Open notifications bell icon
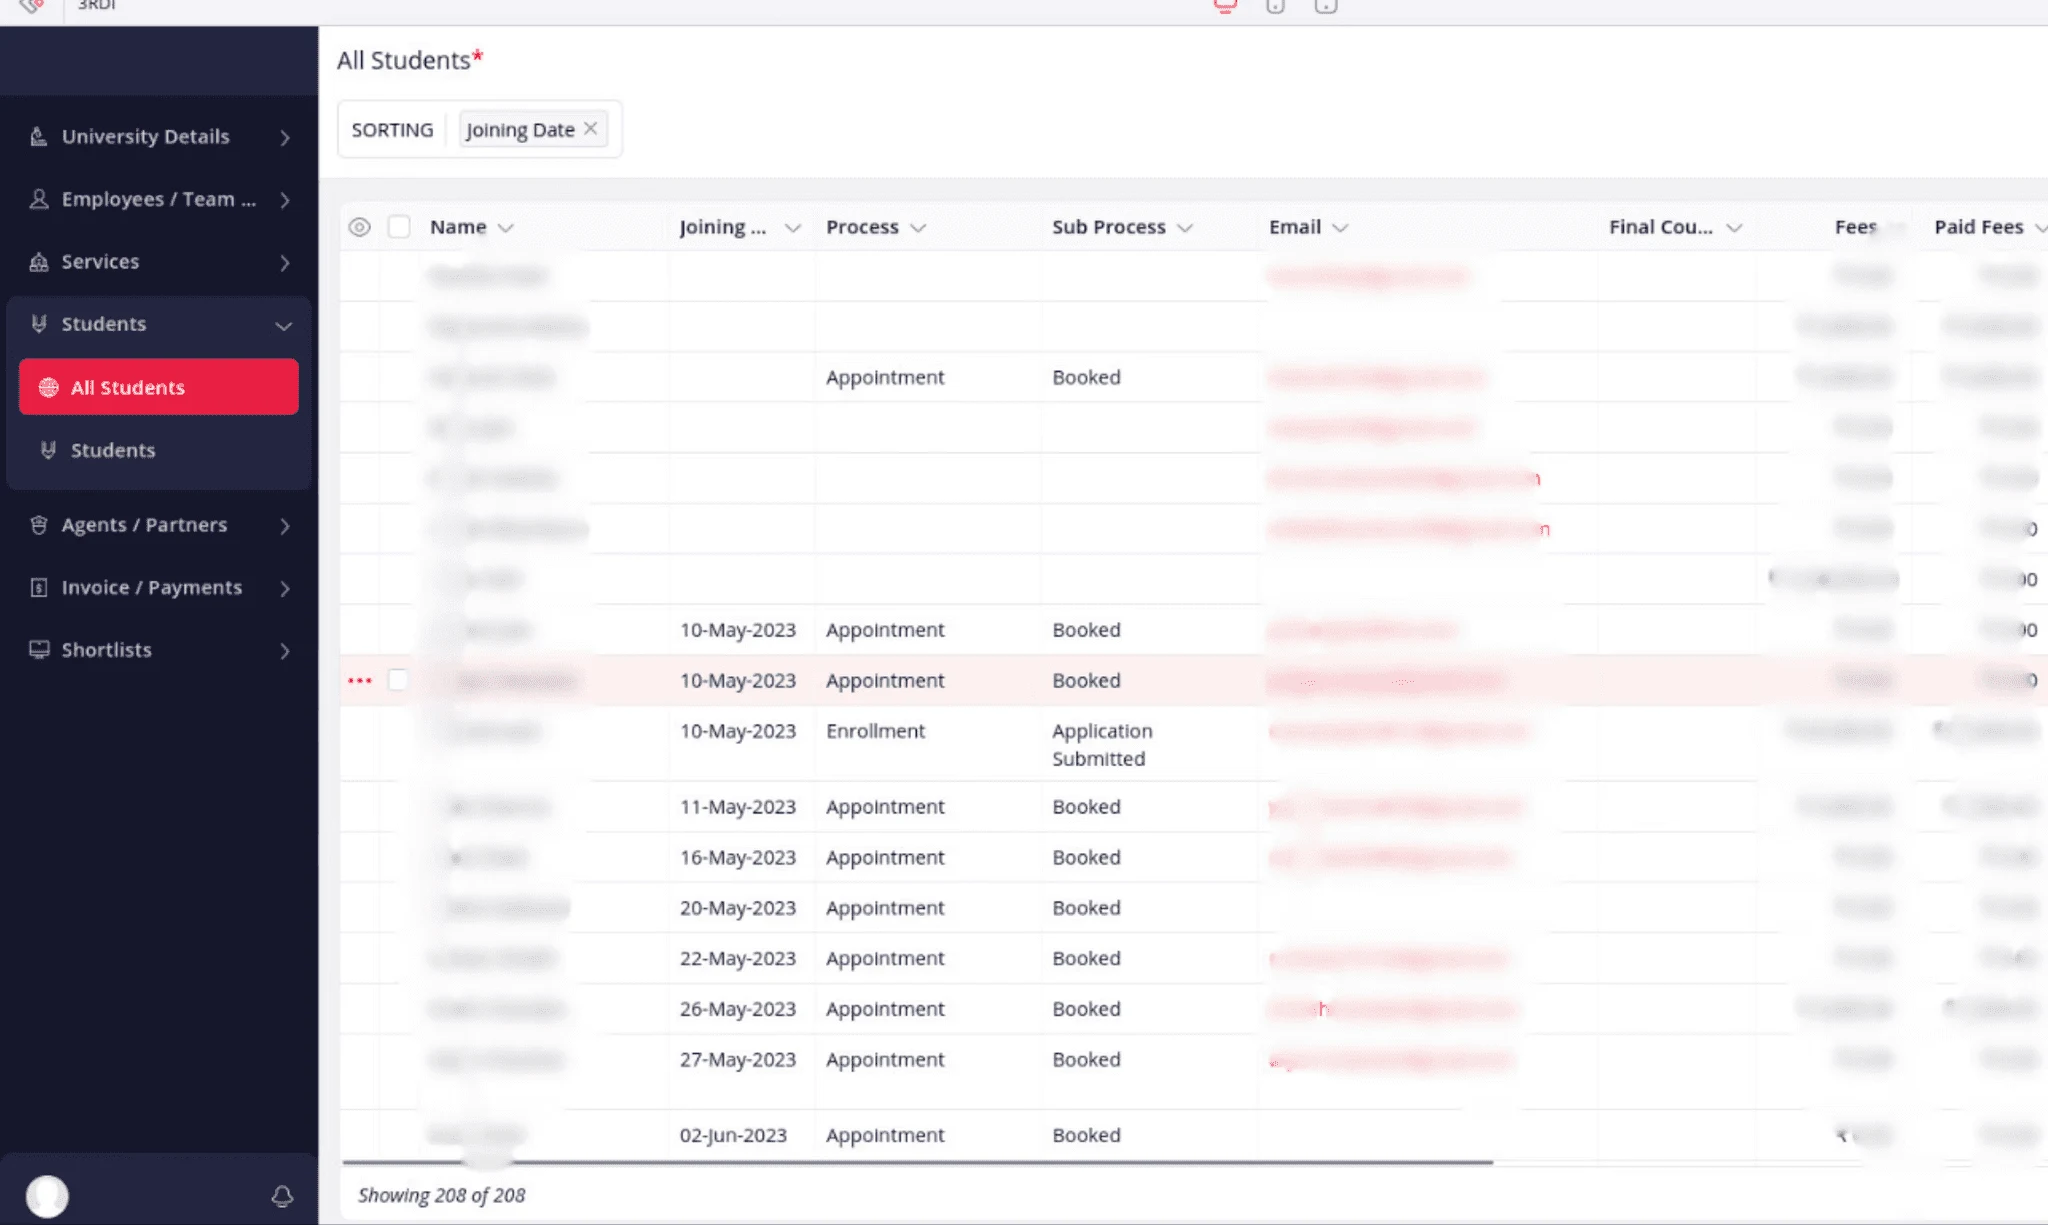The width and height of the screenshot is (2048, 1225). (x=282, y=1196)
